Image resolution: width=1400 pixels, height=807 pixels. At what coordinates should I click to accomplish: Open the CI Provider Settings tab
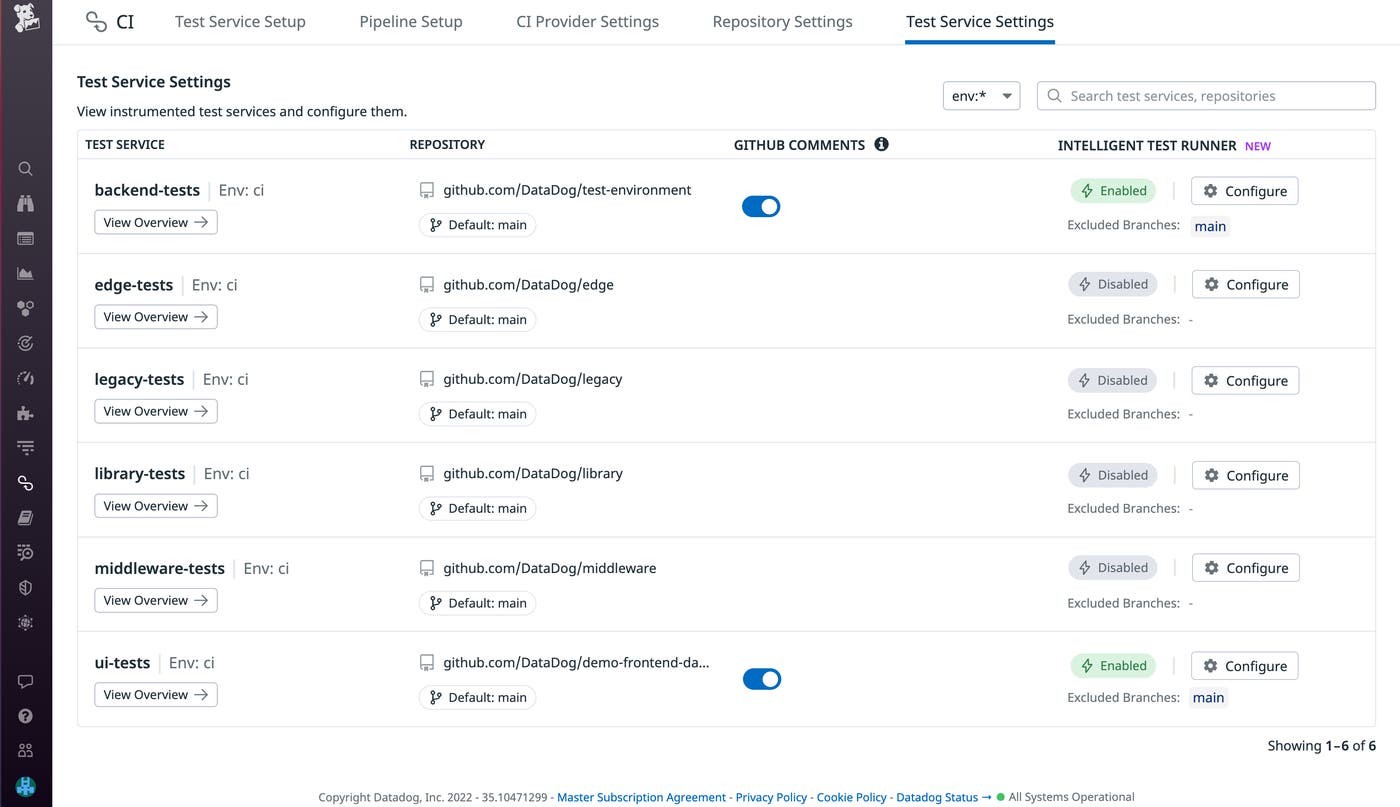pos(587,21)
